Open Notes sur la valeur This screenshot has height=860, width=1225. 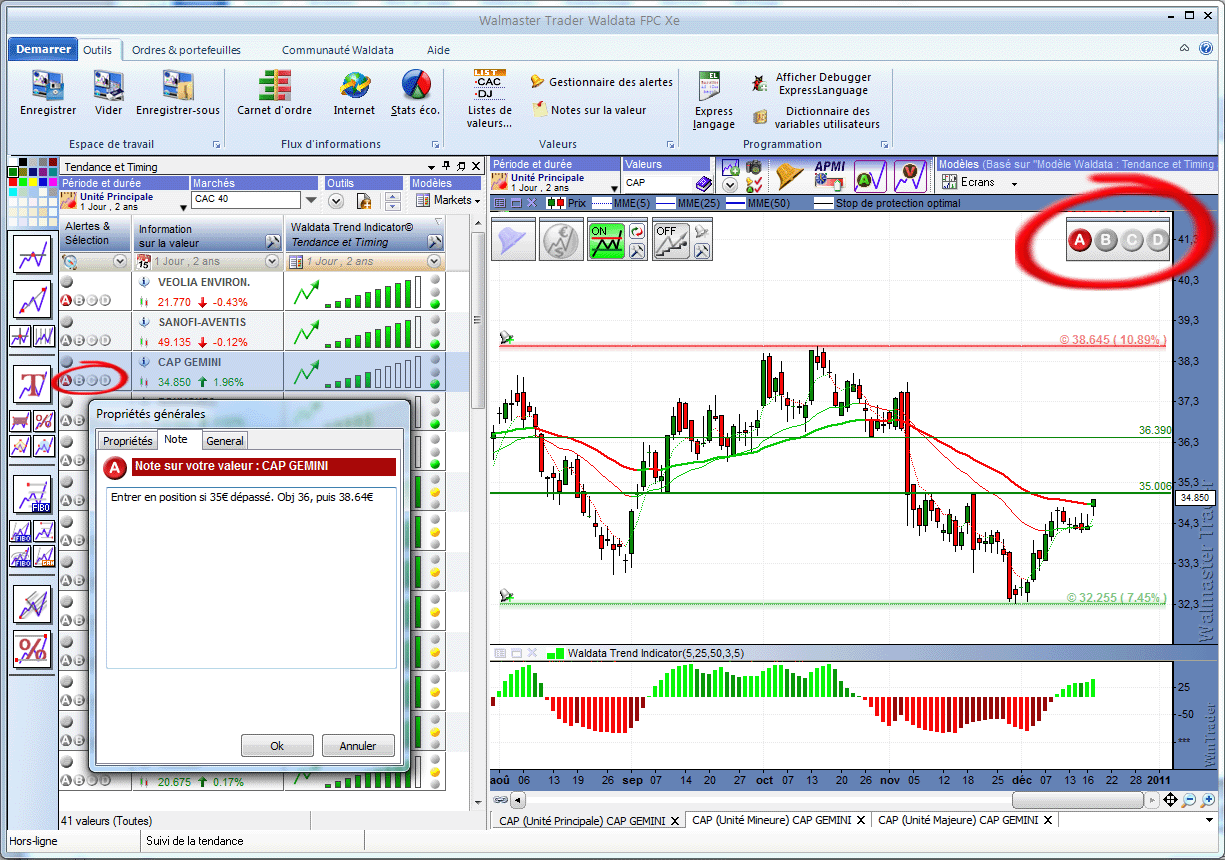point(589,110)
